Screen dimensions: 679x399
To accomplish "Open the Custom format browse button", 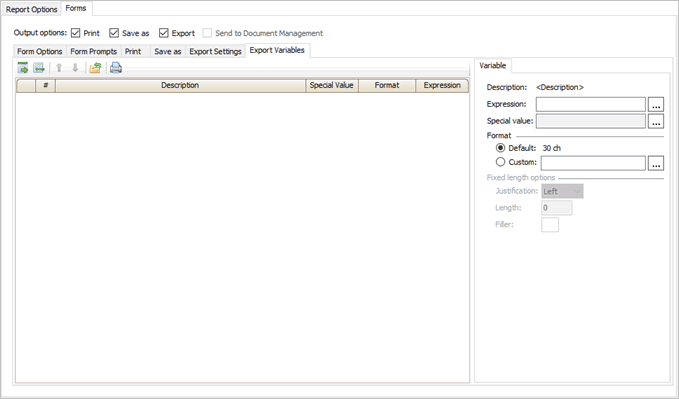I will (x=656, y=163).
